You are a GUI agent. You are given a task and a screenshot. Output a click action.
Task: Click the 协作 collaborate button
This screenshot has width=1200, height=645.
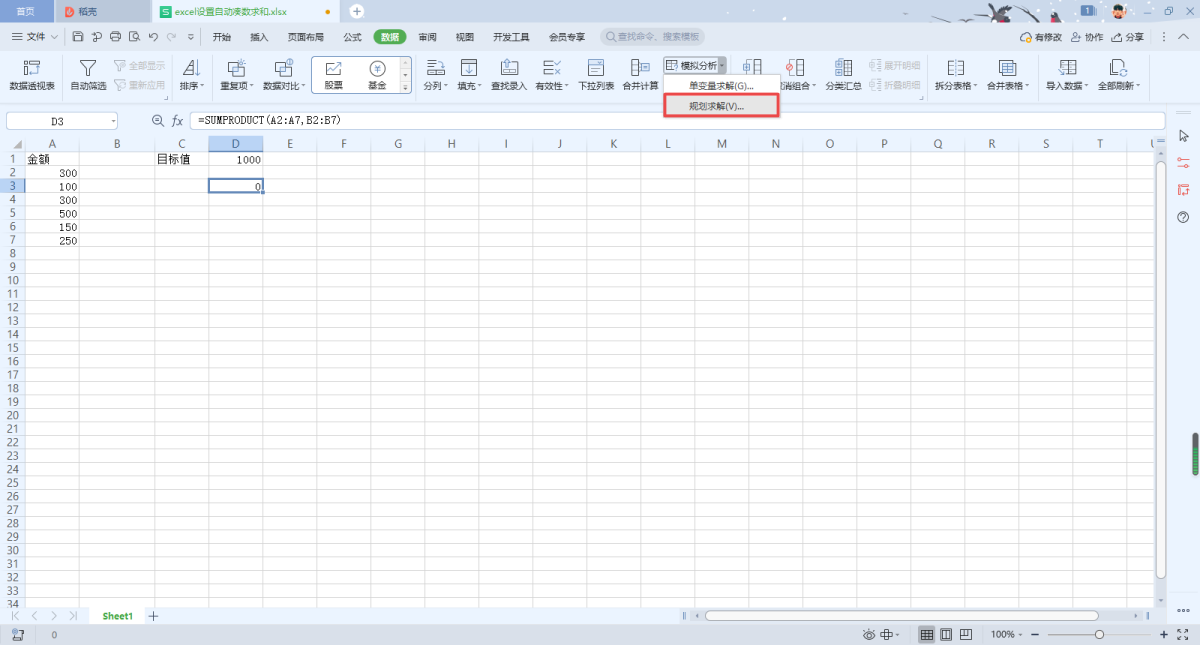click(x=1087, y=37)
